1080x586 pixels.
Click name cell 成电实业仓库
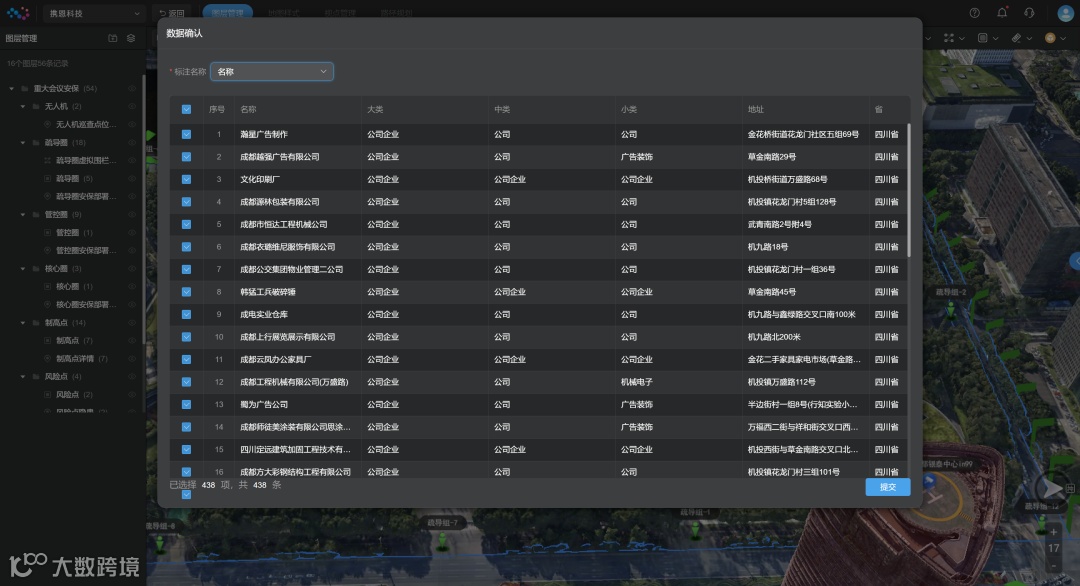click(264, 314)
